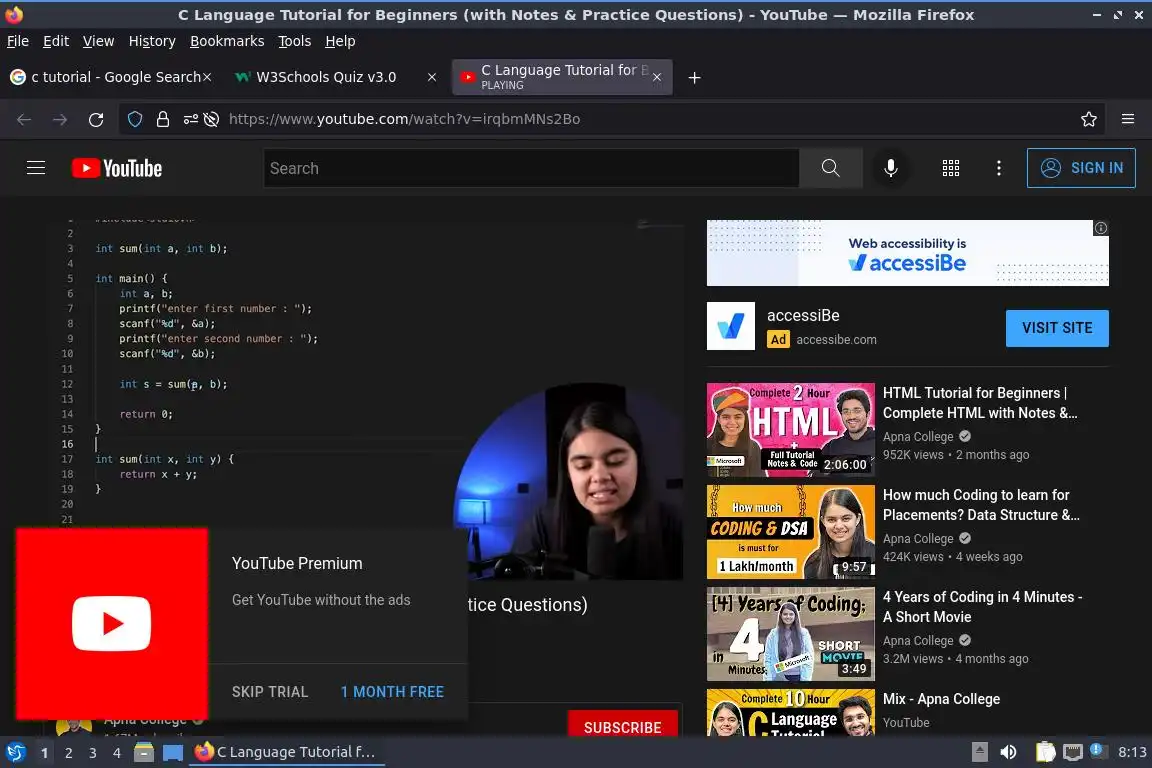Viewport: 1152px width, 768px height.
Task: Open the Bookmarks menu
Action: pos(227,41)
